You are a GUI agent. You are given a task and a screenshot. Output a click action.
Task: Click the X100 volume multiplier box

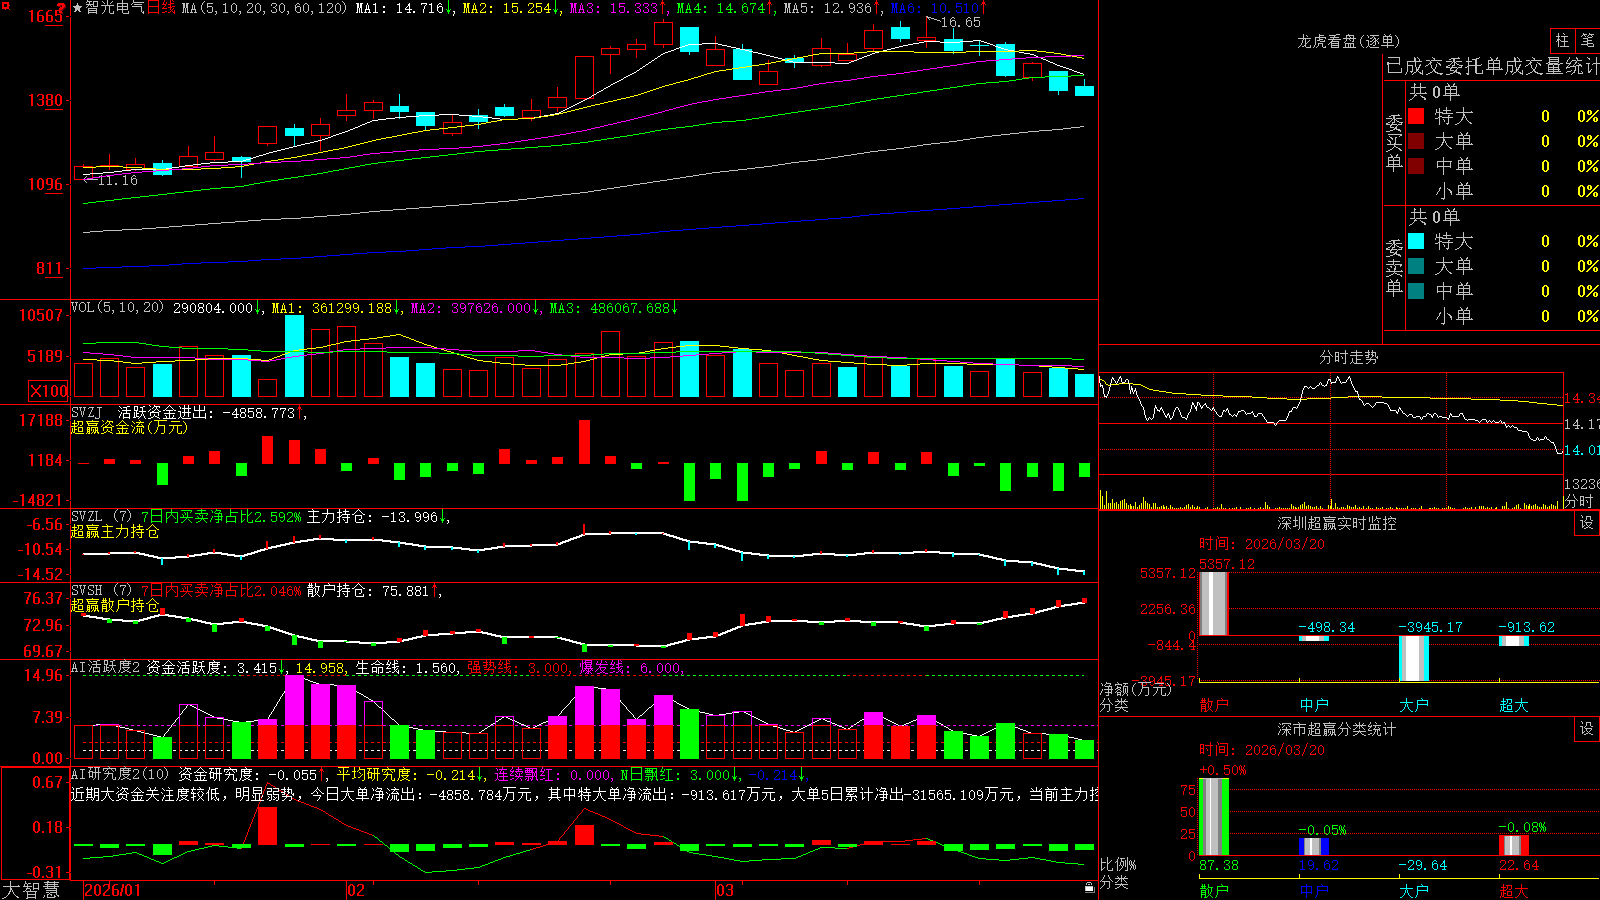tap(49, 391)
